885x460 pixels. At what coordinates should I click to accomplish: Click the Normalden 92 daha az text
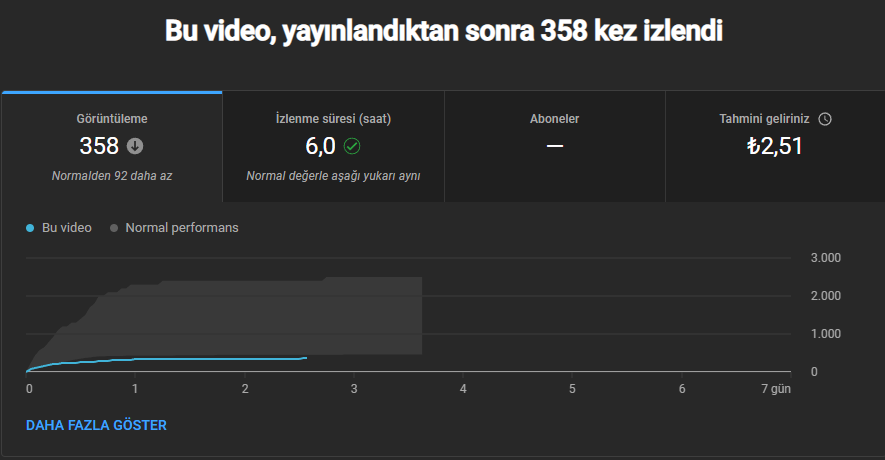112,176
